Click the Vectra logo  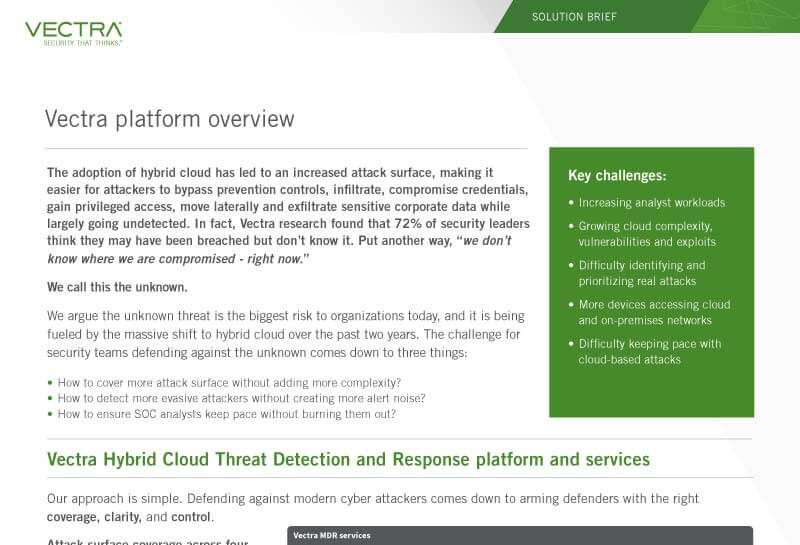coord(73,34)
